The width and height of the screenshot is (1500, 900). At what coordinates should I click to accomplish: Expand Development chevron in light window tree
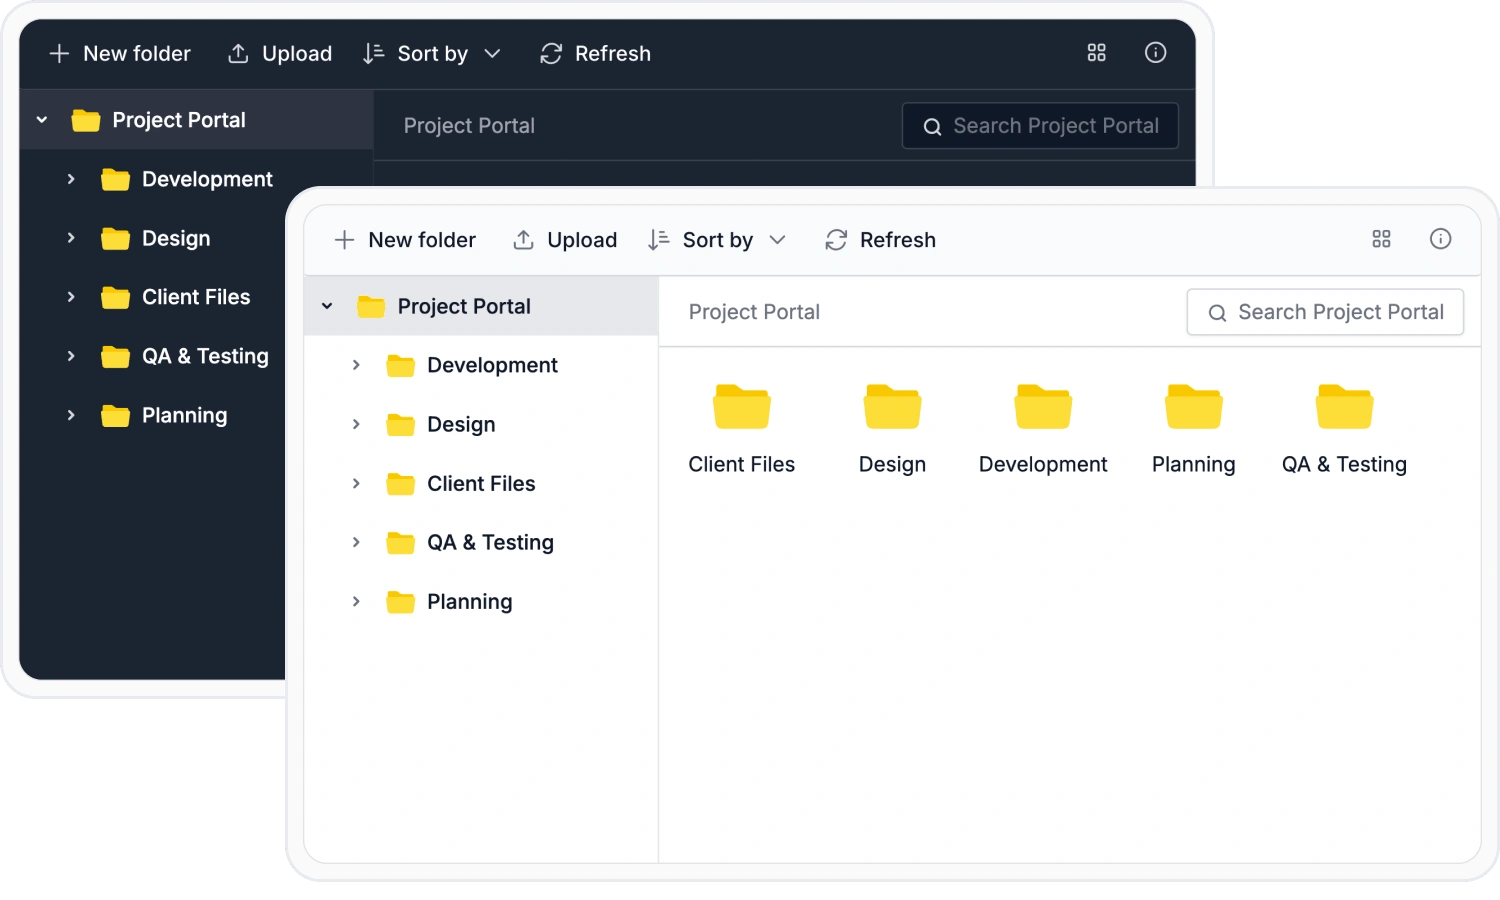tap(356, 365)
